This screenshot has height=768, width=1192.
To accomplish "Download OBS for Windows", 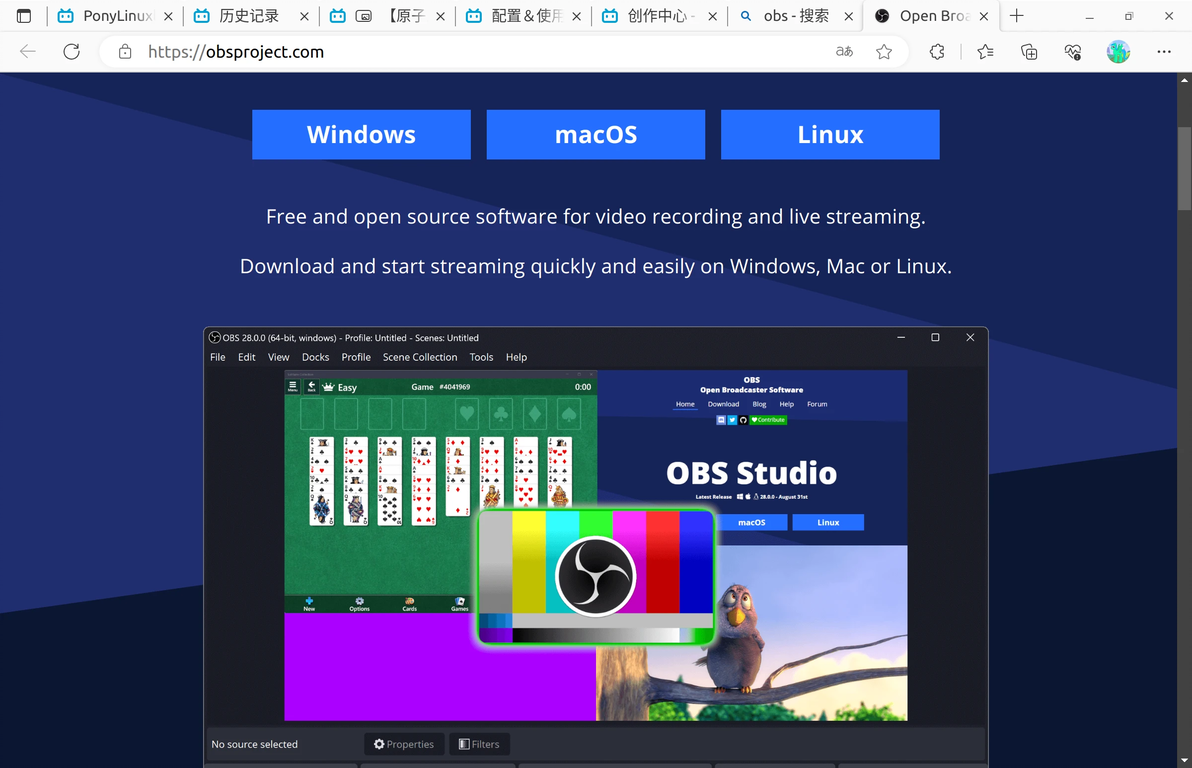I will tap(361, 135).
